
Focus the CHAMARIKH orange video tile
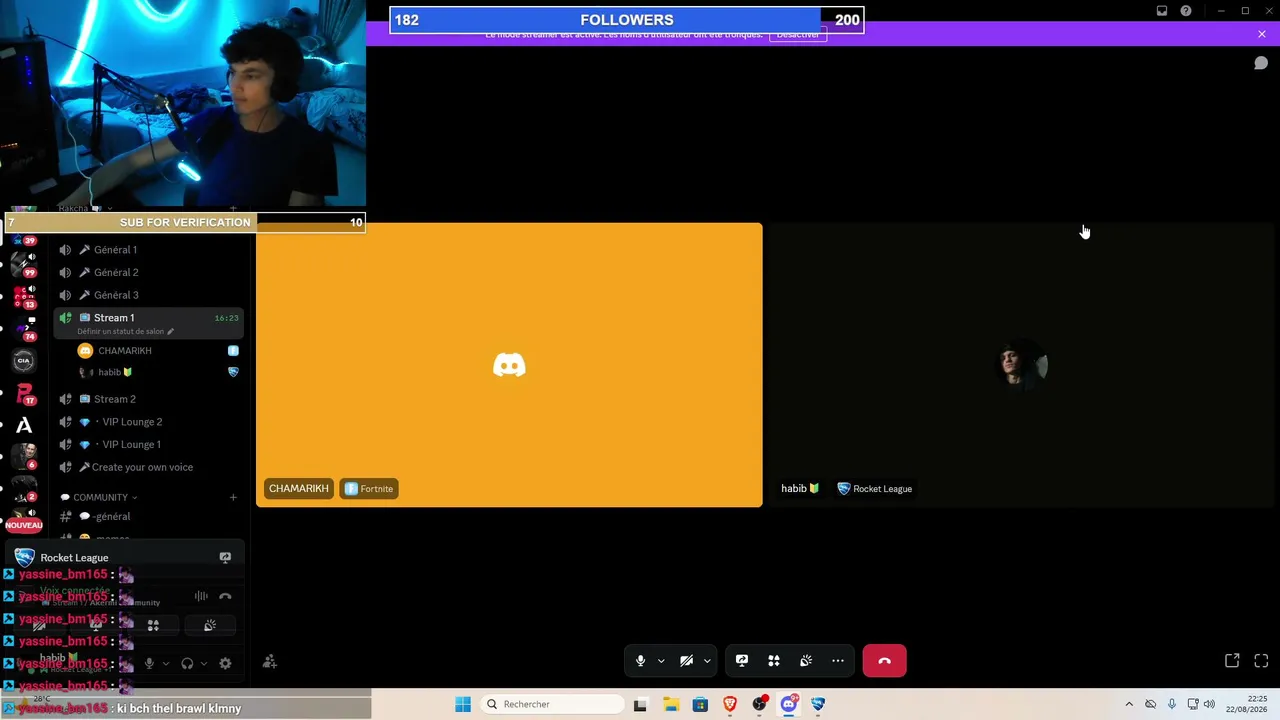tap(509, 365)
